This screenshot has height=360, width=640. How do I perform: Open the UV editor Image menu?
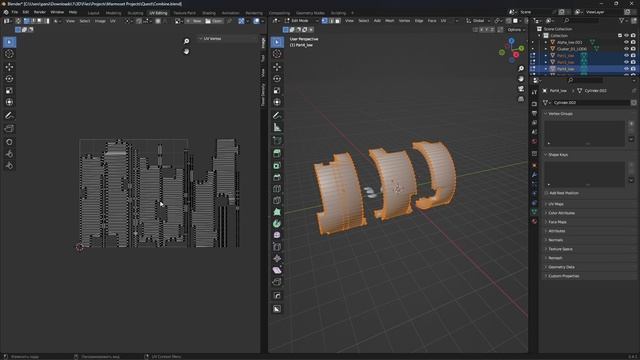pyautogui.click(x=100, y=21)
